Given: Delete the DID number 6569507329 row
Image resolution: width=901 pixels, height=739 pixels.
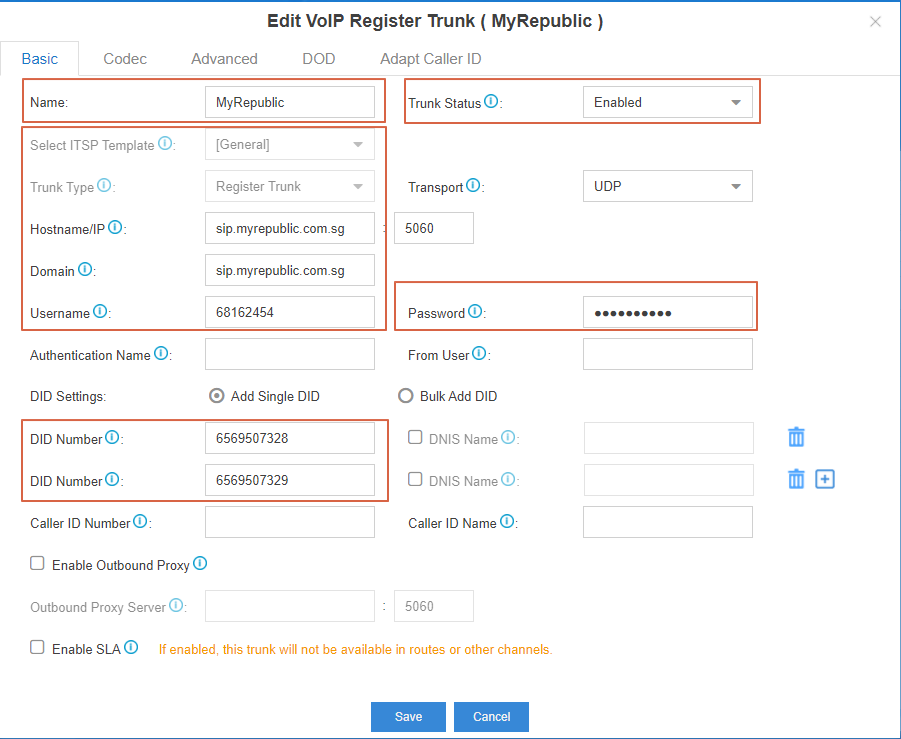Looking at the screenshot, I should [795, 478].
